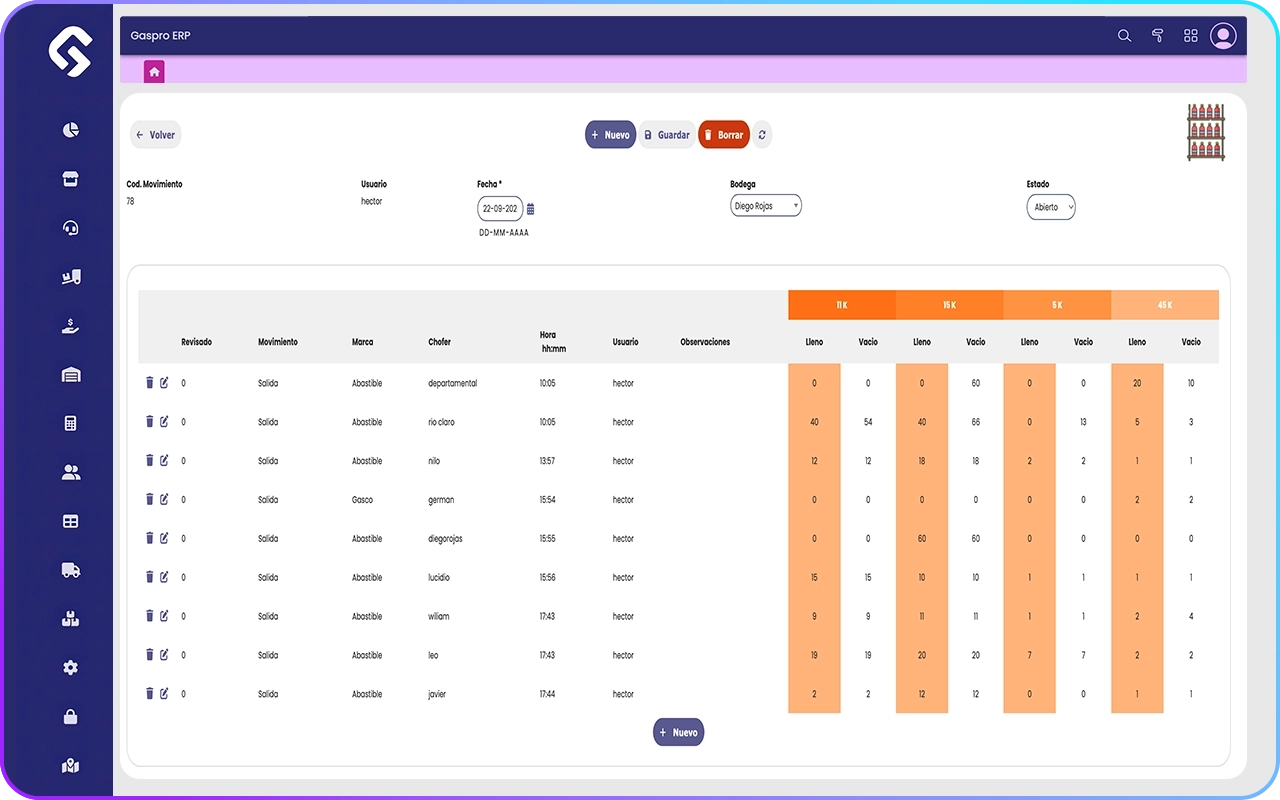
Task: Open the apps grid icon in header
Action: (1190, 36)
